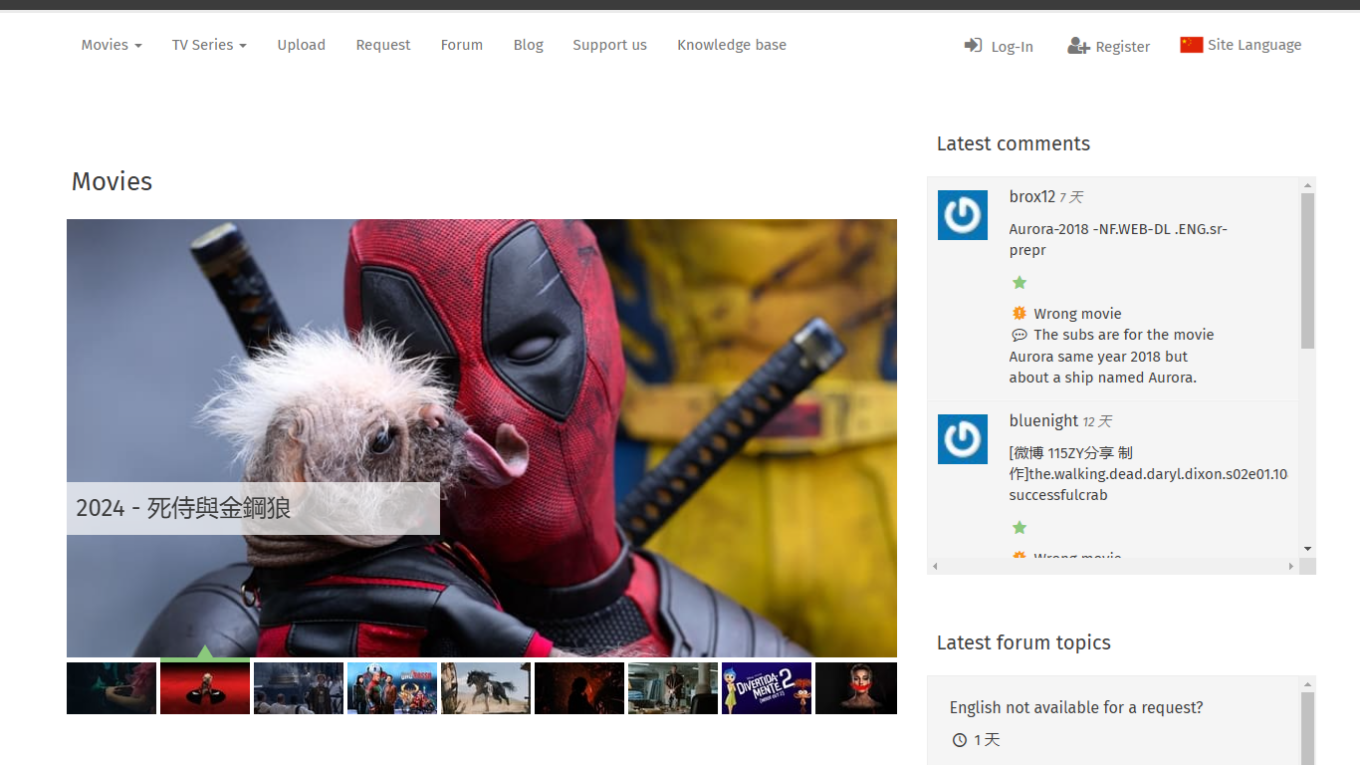Click the comments scroll down arrow

point(1307,549)
